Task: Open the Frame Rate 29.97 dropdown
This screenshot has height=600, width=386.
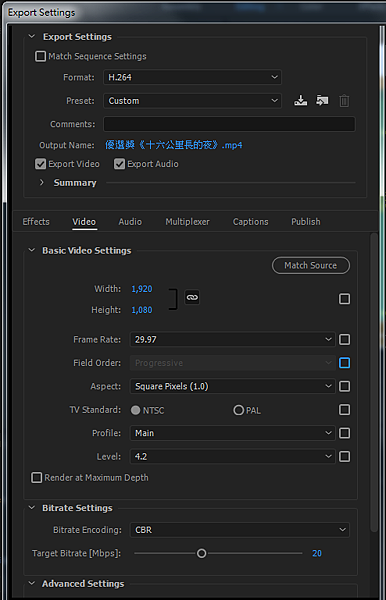Action: pyautogui.click(x=233, y=339)
